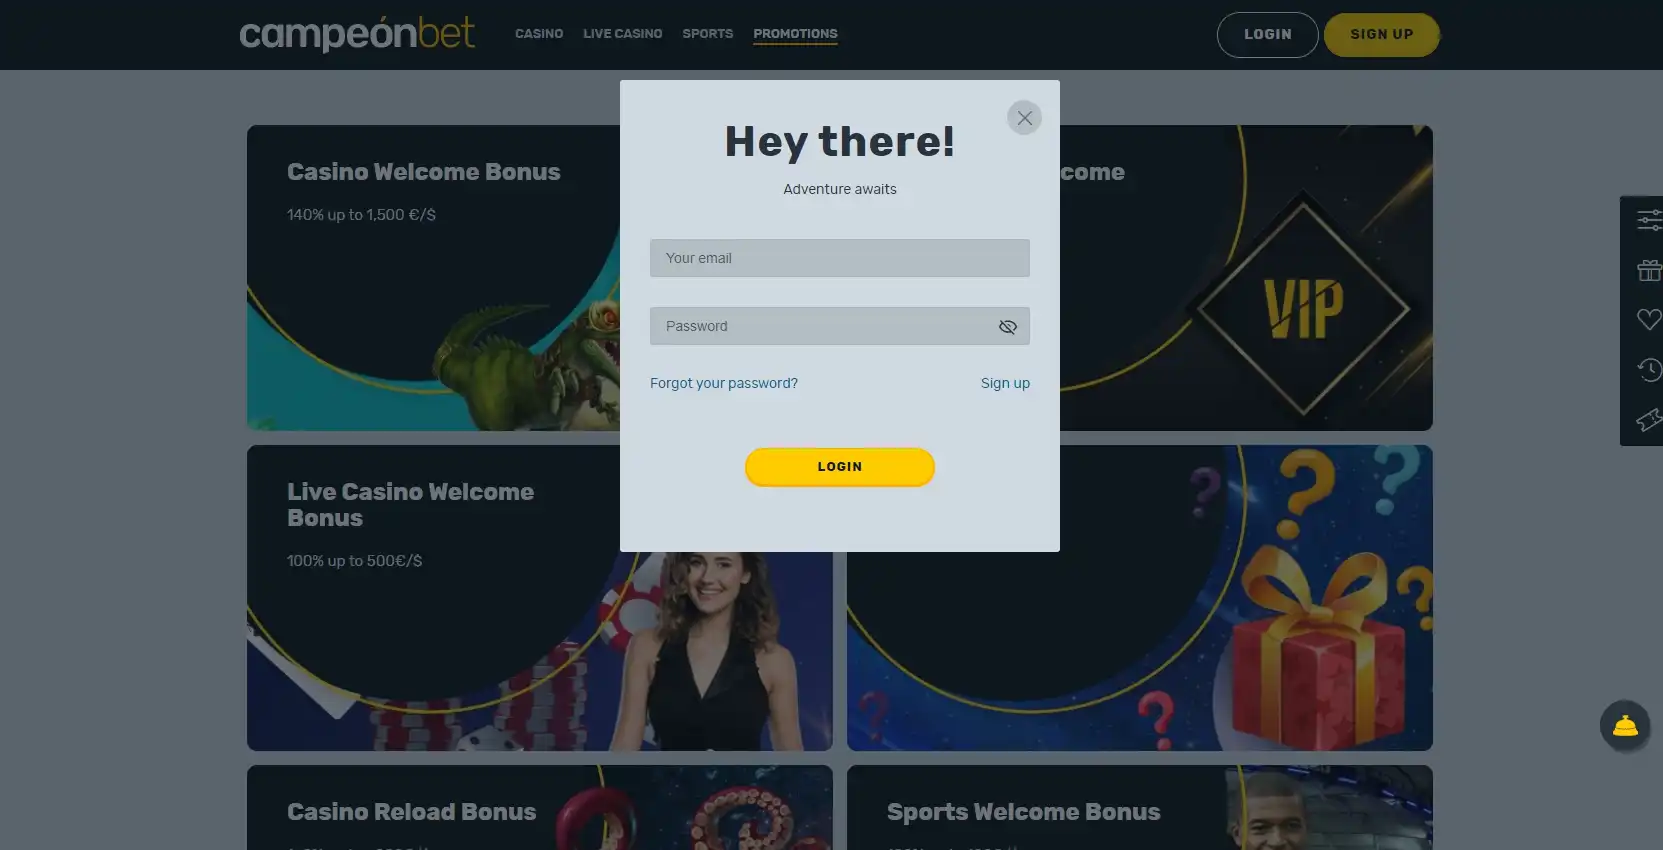Open the Casino Reload Bonus card
Image resolution: width=1663 pixels, height=850 pixels.
tap(540, 808)
